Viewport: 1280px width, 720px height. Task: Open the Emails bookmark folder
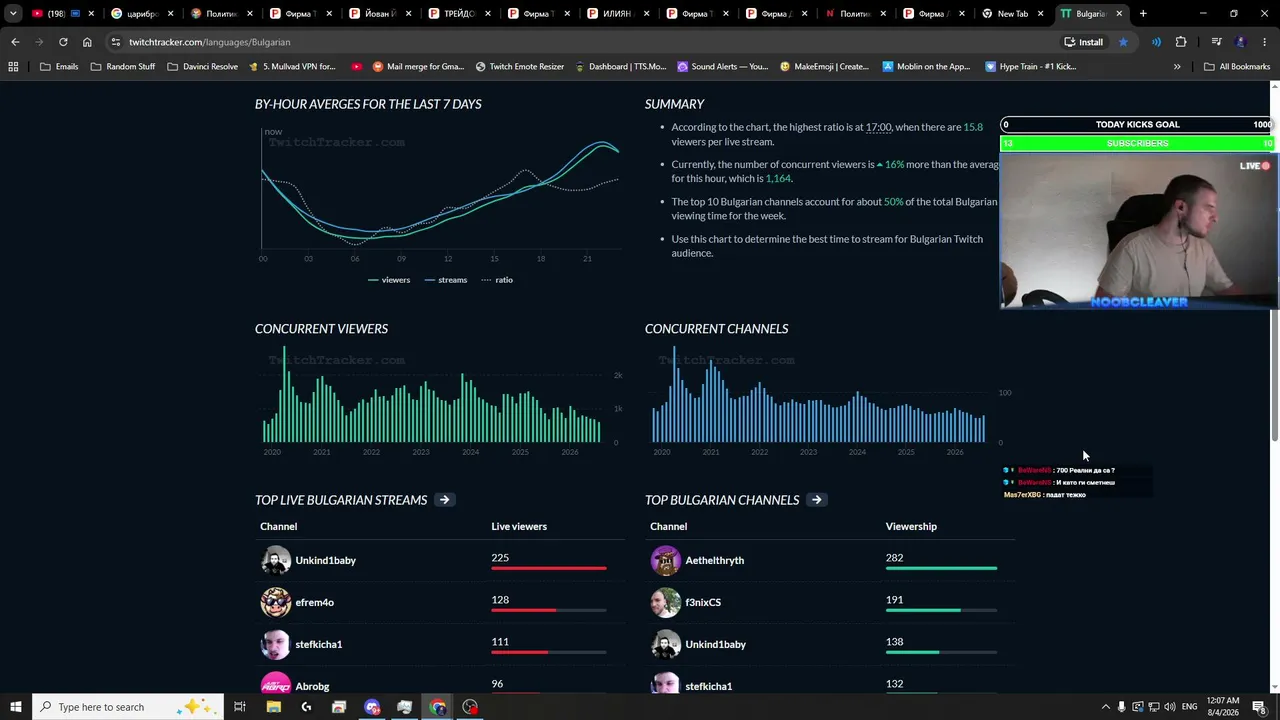(x=59, y=67)
